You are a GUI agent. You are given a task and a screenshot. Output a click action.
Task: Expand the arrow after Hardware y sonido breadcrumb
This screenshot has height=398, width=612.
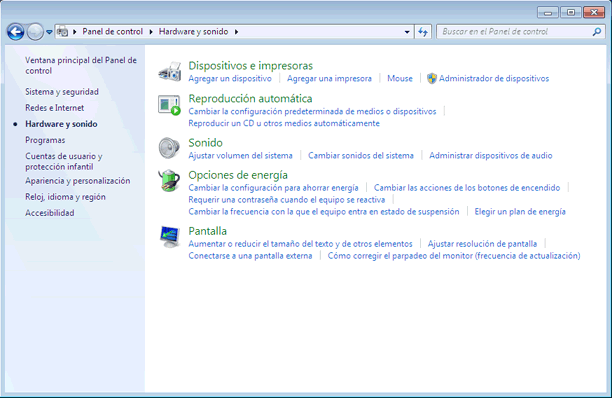point(237,32)
